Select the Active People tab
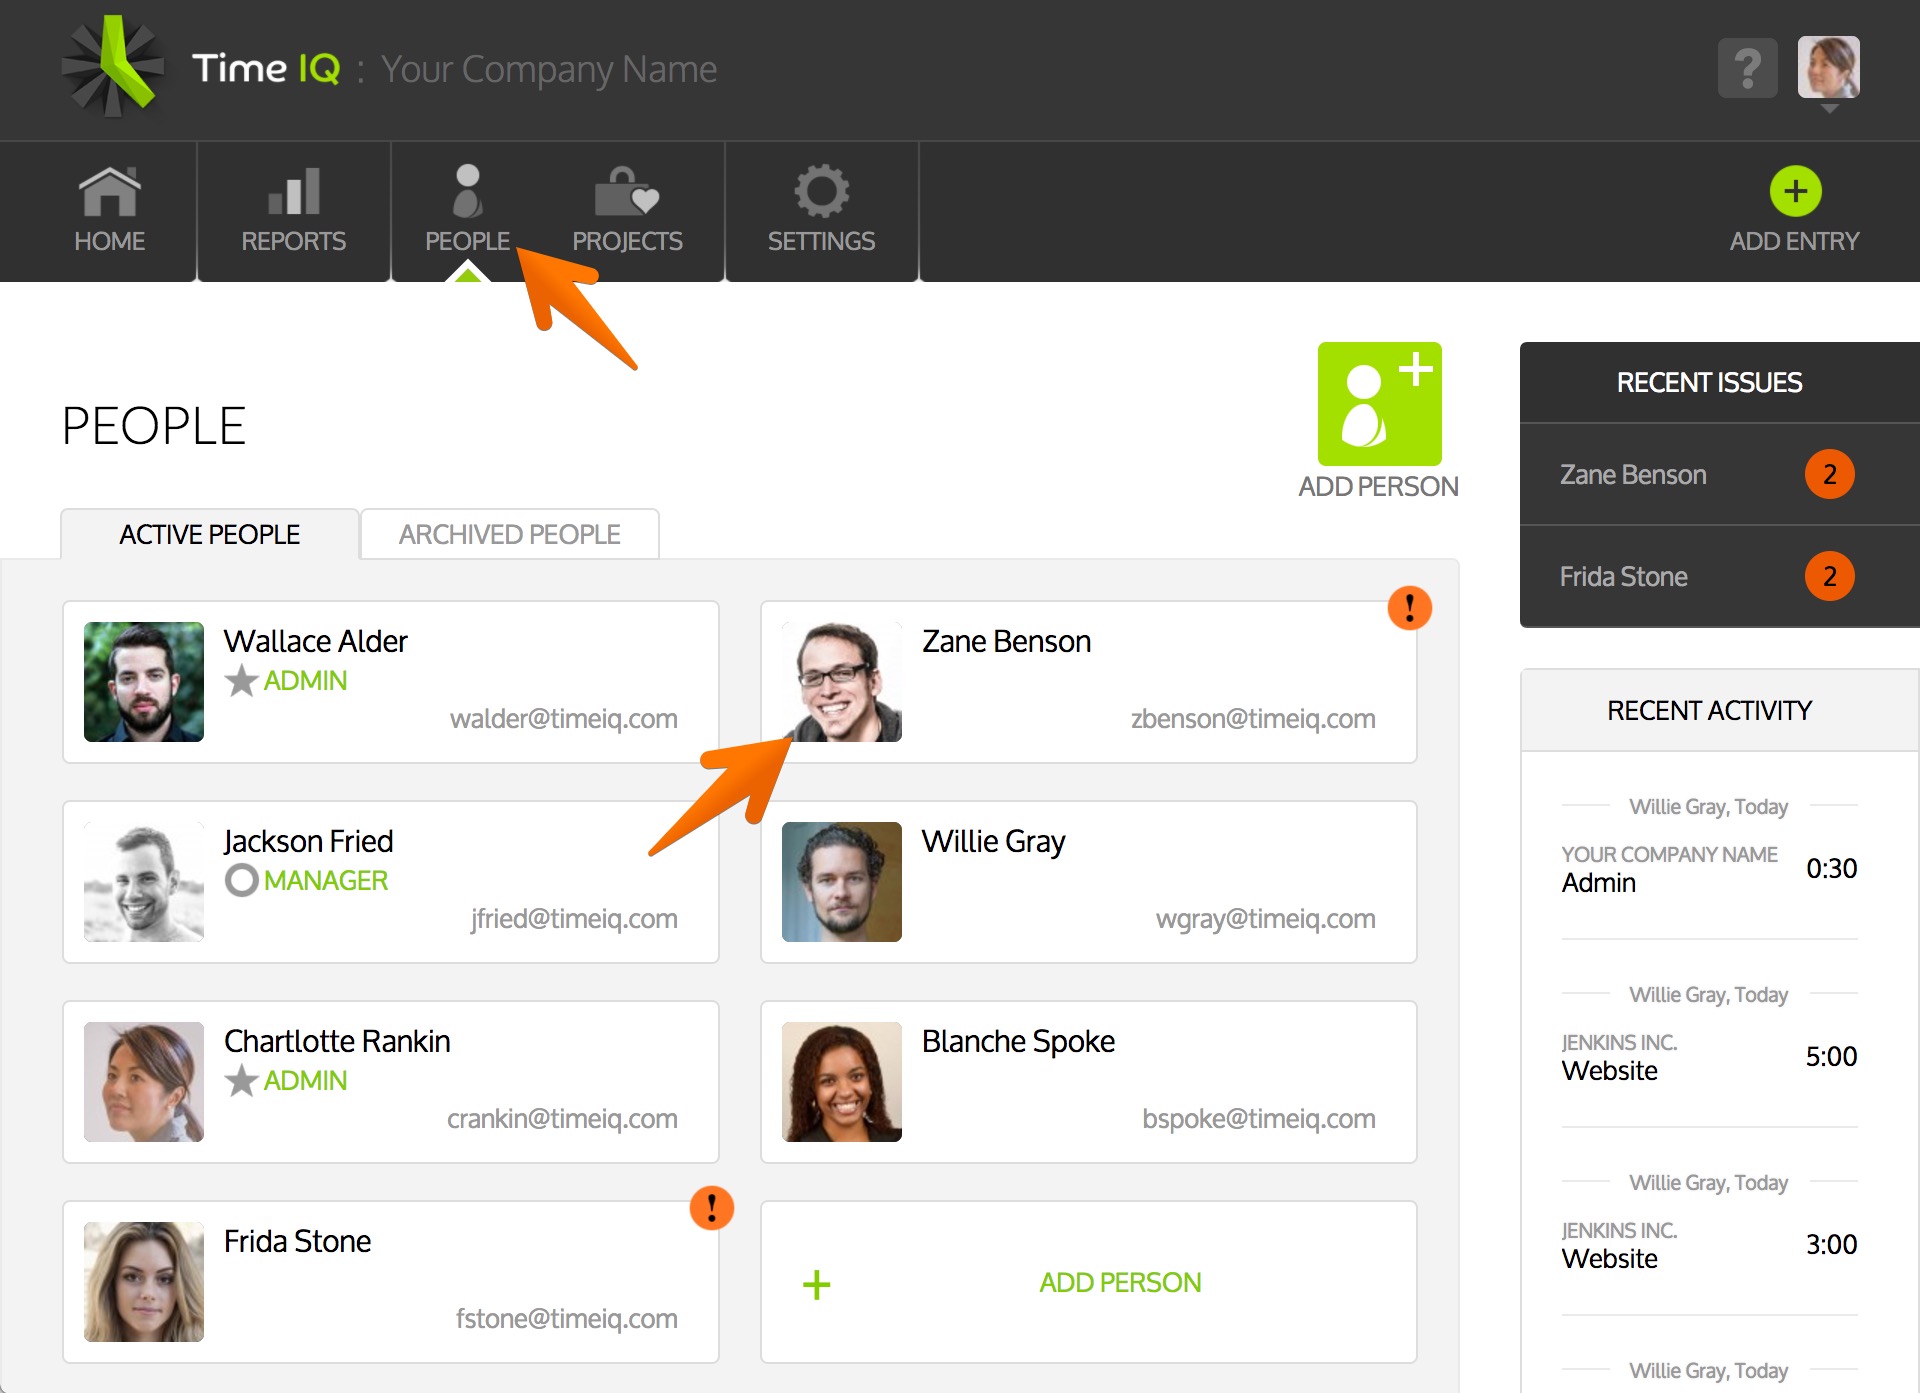 click(209, 534)
